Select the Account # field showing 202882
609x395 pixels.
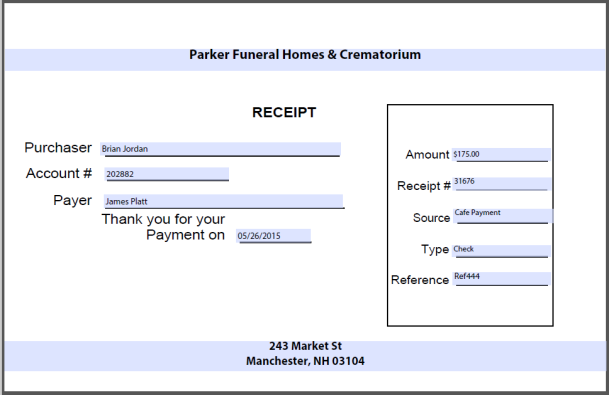[x=167, y=174]
